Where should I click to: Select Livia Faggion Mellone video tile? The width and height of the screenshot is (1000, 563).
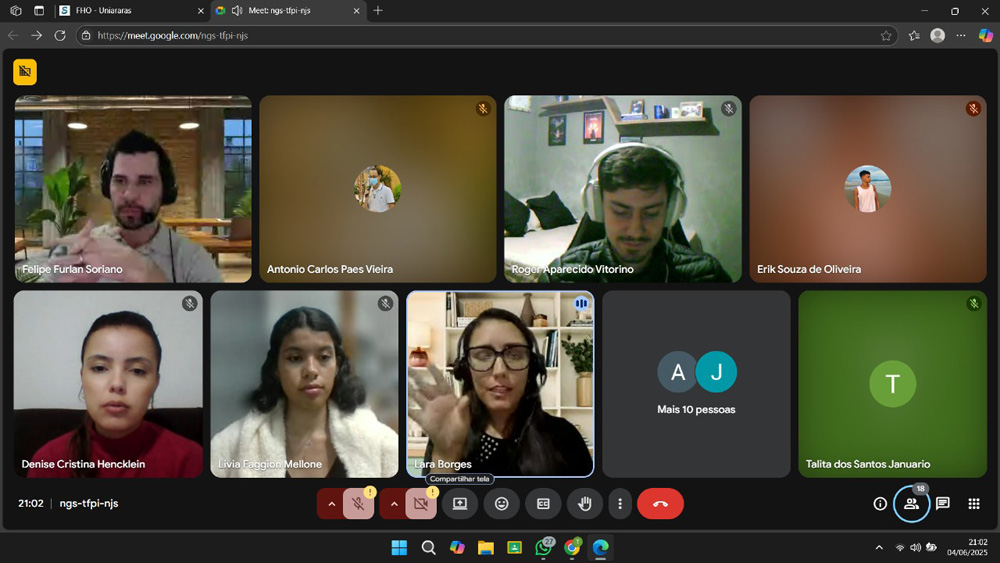tap(304, 384)
